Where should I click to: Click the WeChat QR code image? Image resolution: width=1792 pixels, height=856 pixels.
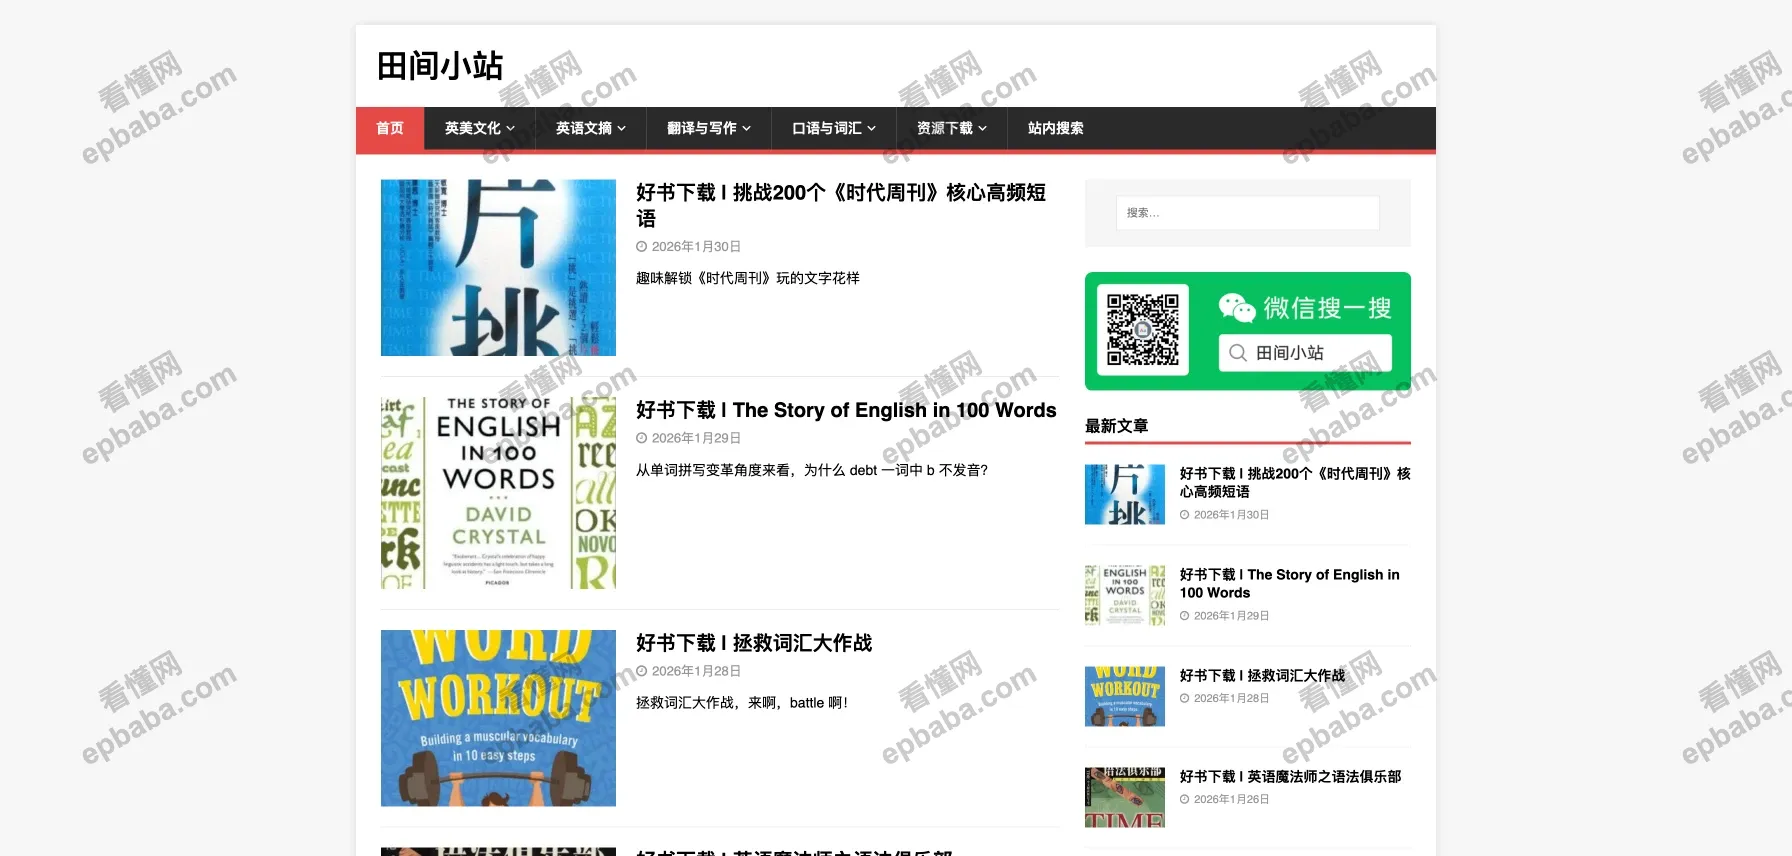click(1143, 330)
